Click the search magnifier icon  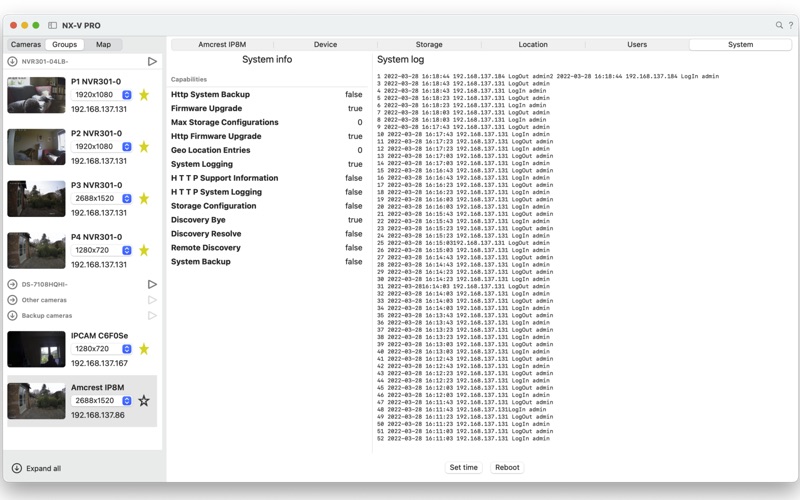tap(779, 25)
